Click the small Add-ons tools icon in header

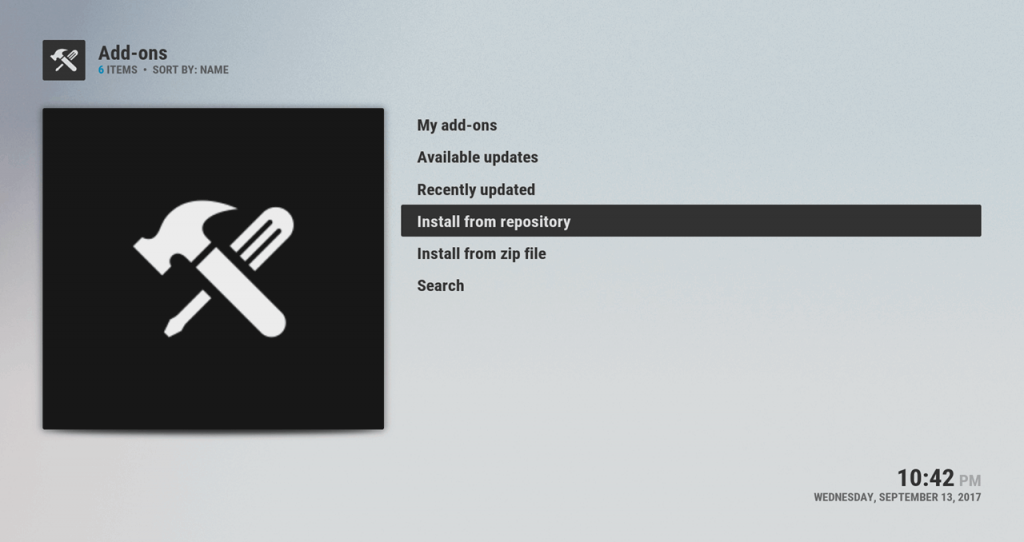(64, 60)
